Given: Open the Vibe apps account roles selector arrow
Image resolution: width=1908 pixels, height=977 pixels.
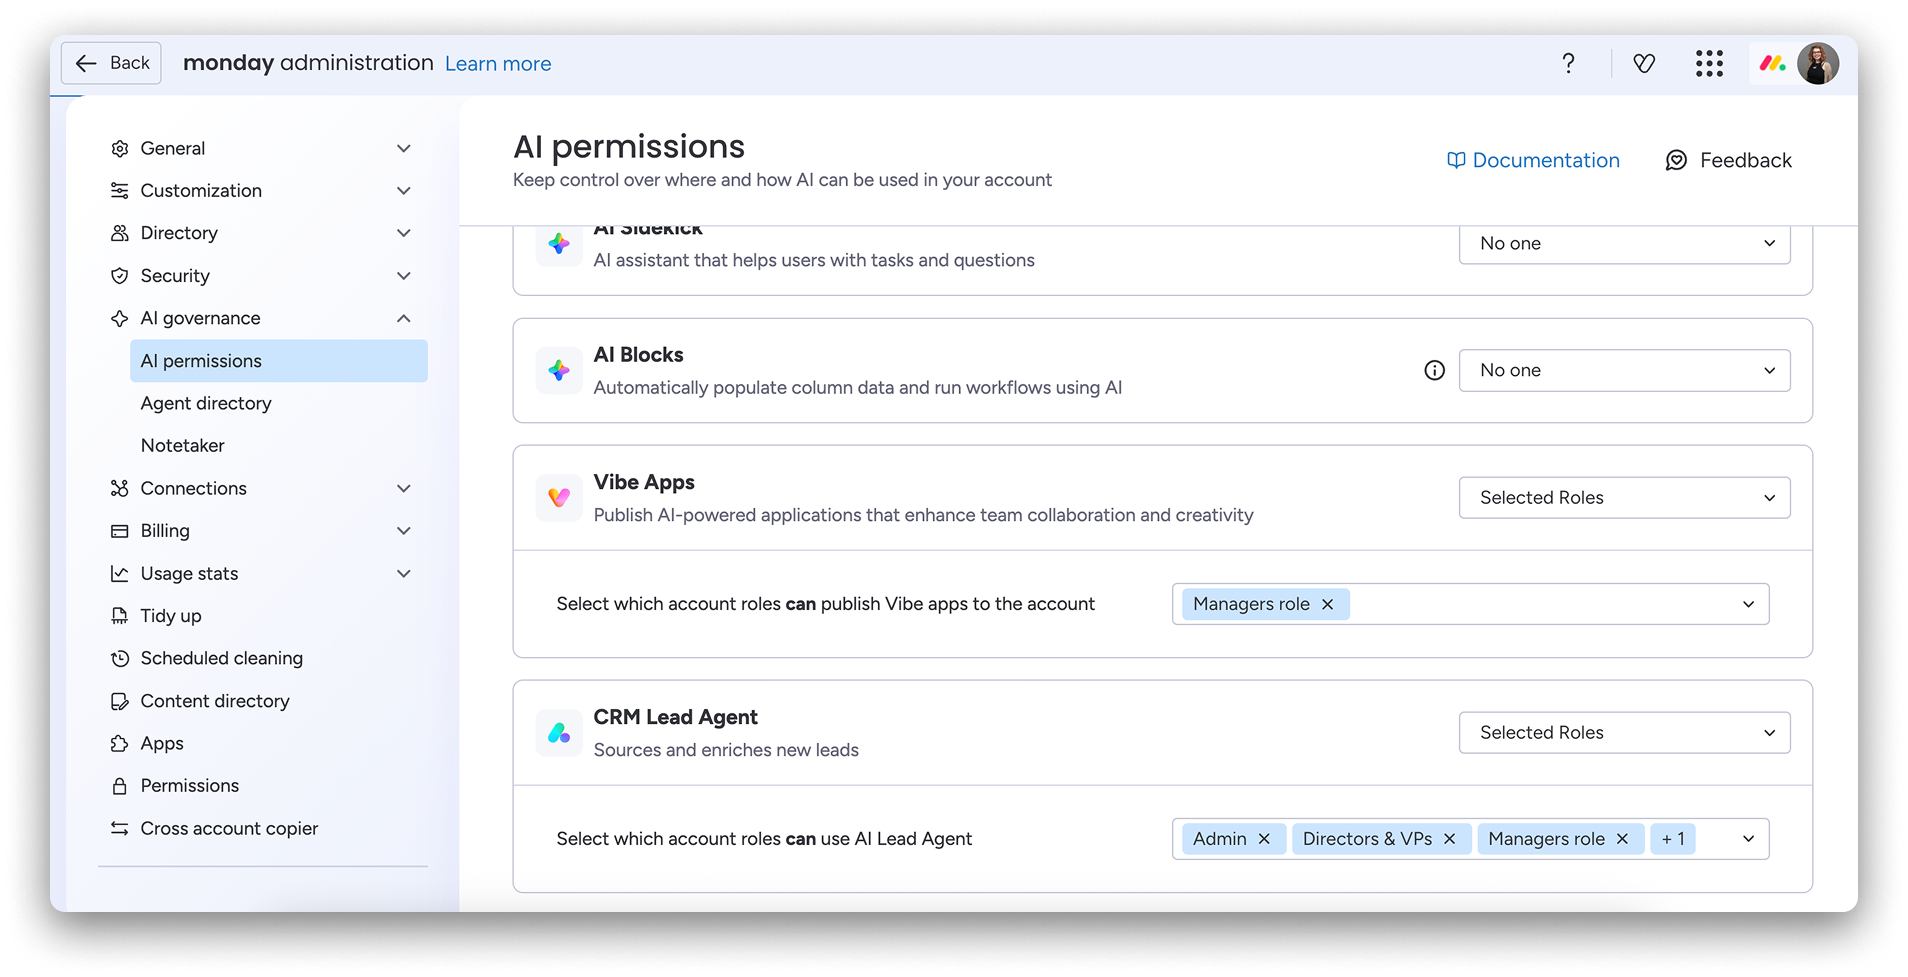Looking at the screenshot, I should click(1748, 604).
